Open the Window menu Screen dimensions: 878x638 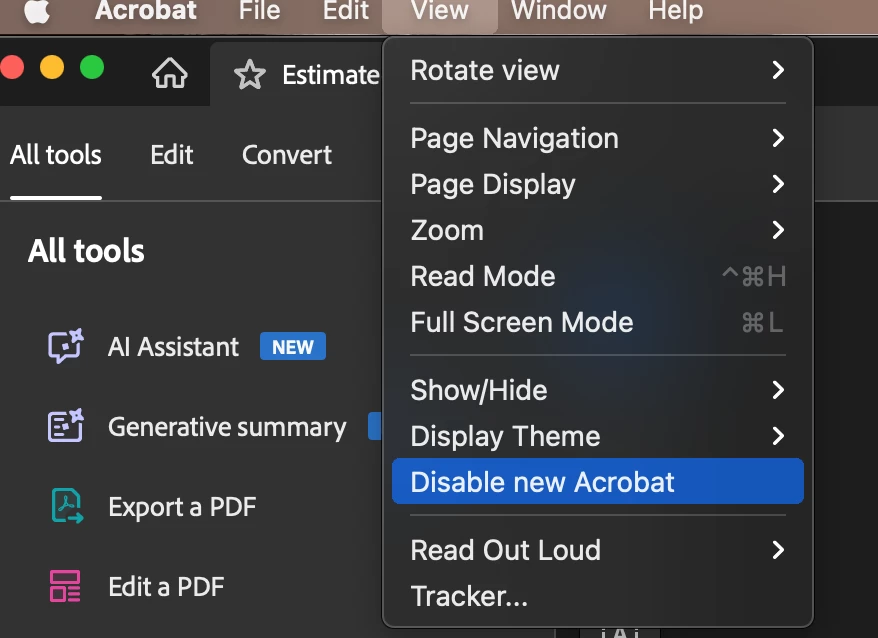559,10
